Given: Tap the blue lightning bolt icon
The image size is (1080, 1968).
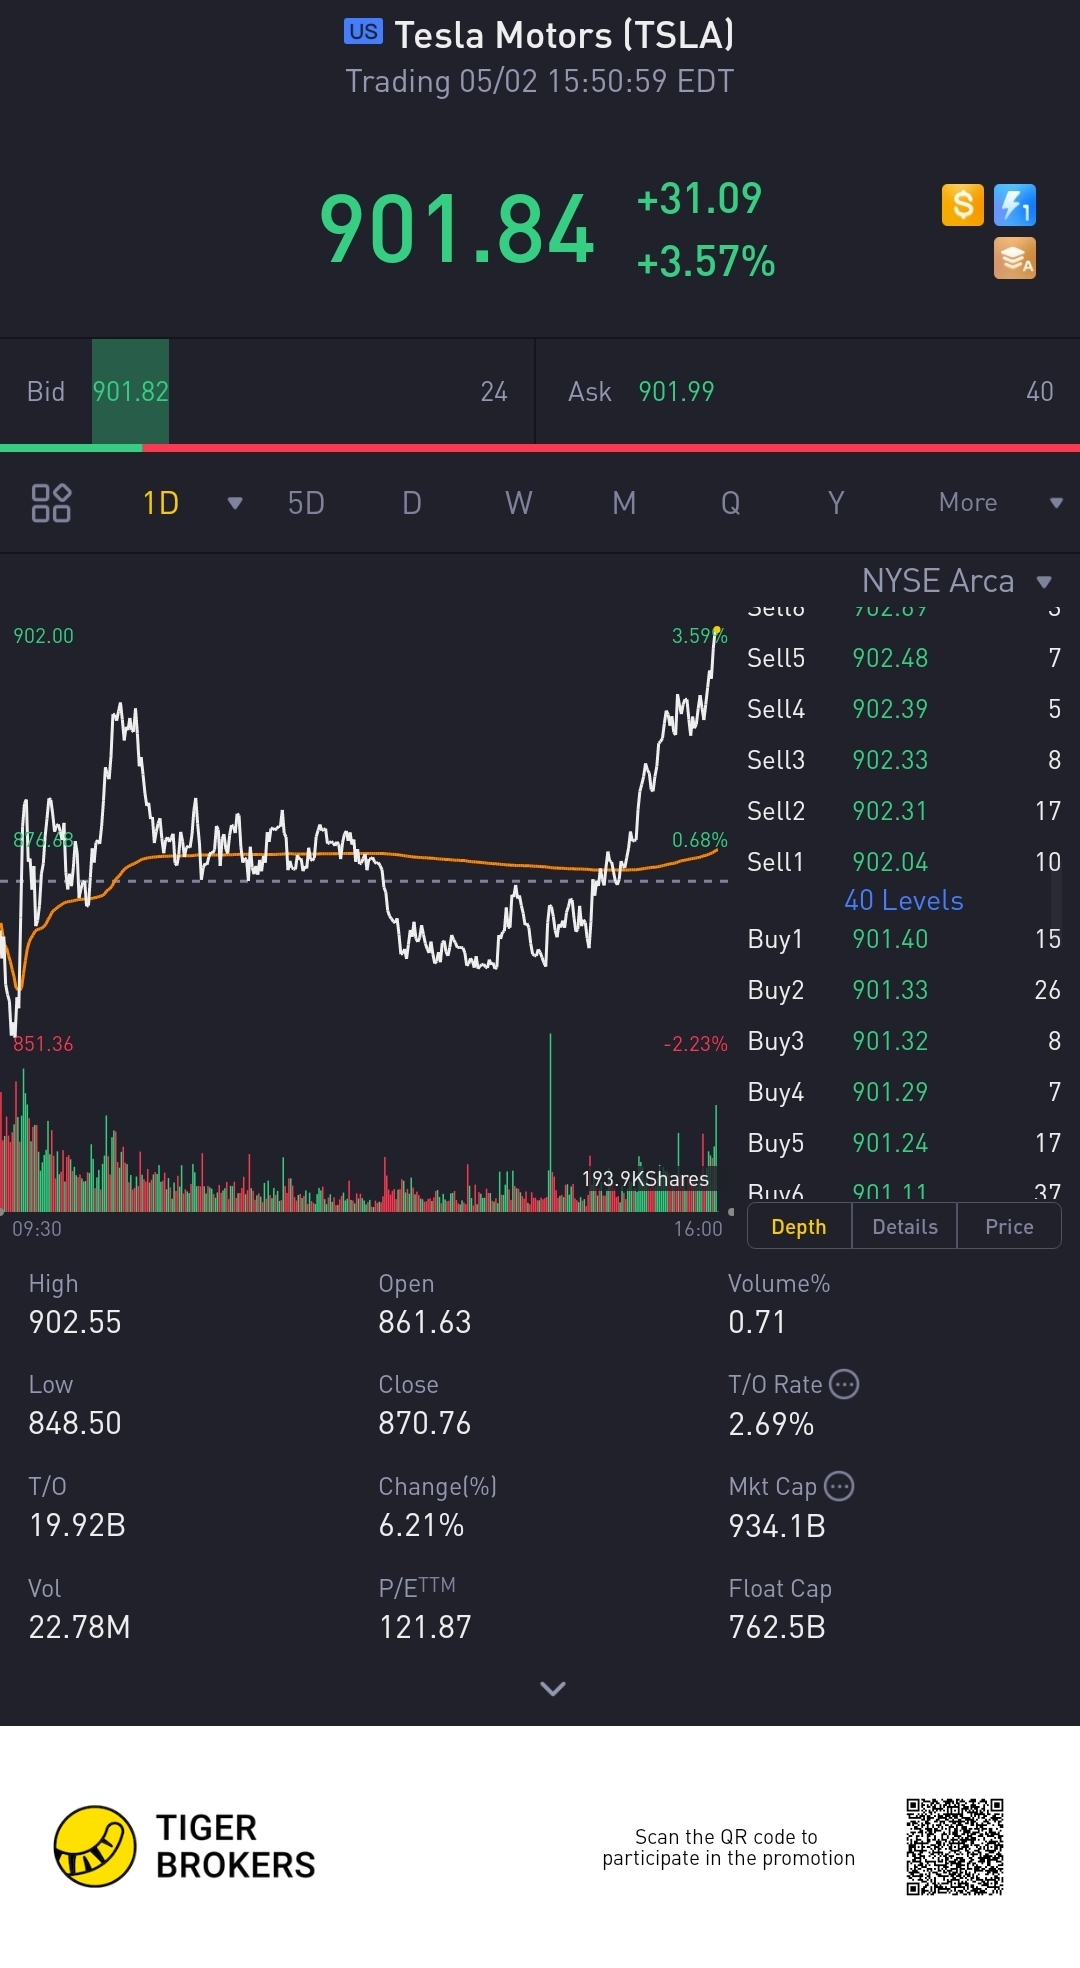Looking at the screenshot, I should tap(1015, 205).
